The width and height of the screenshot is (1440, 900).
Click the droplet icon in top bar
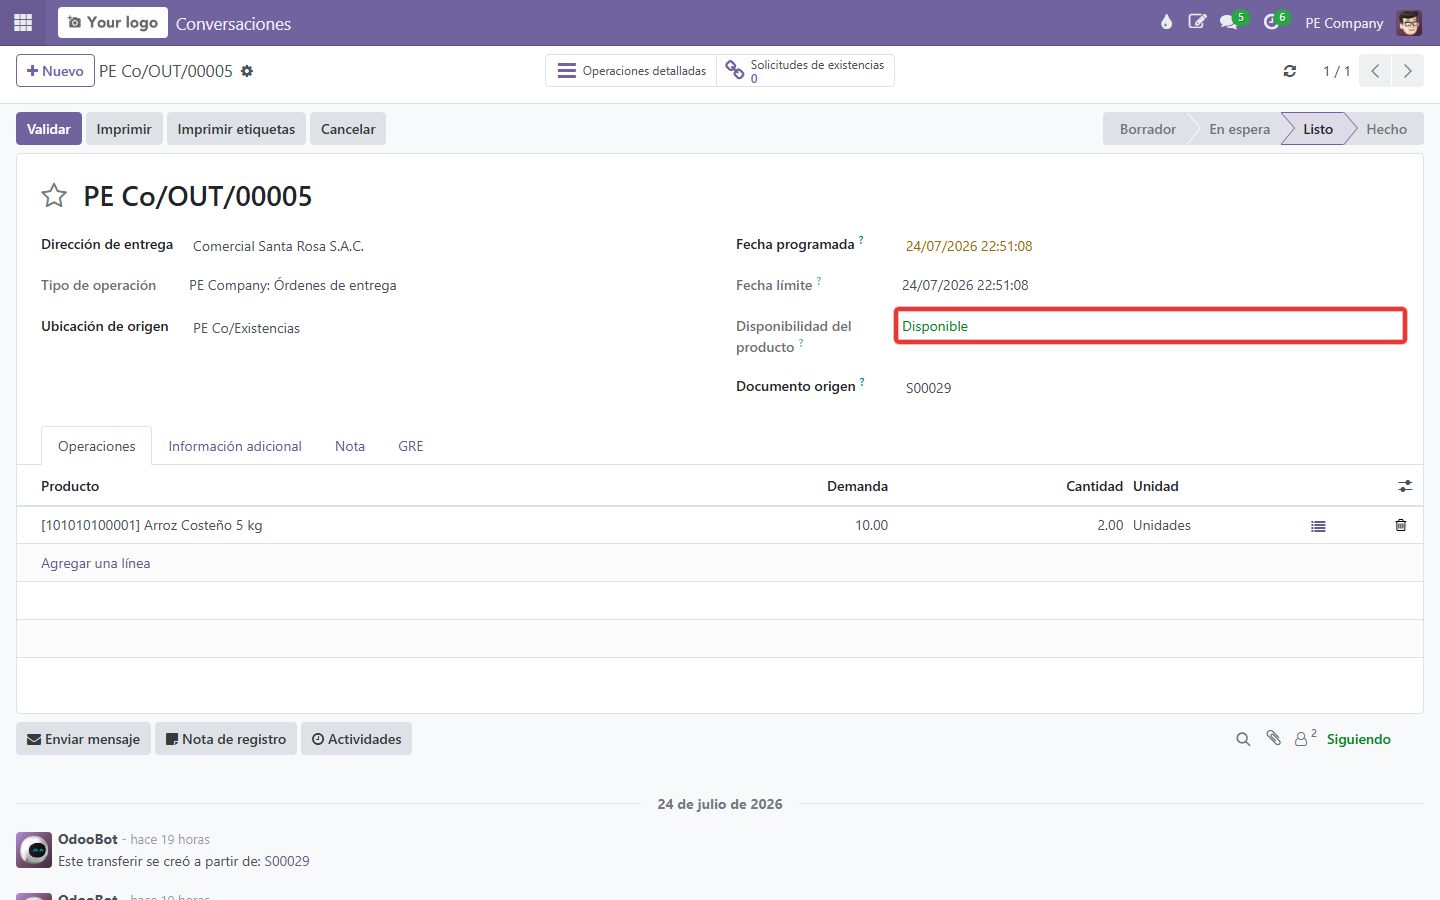[x=1166, y=22]
